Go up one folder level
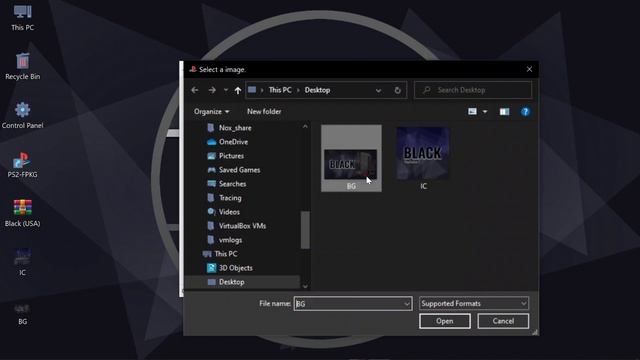 coord(238,90)
